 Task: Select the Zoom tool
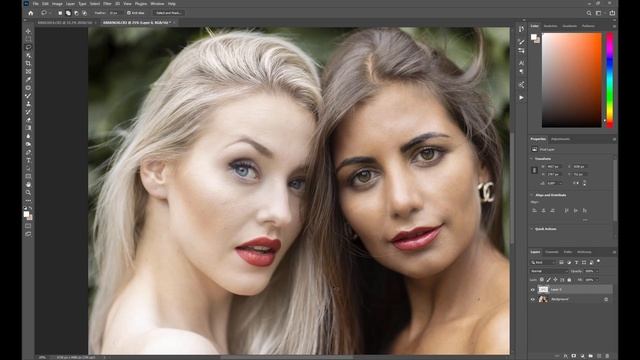[x=28, y=193]
